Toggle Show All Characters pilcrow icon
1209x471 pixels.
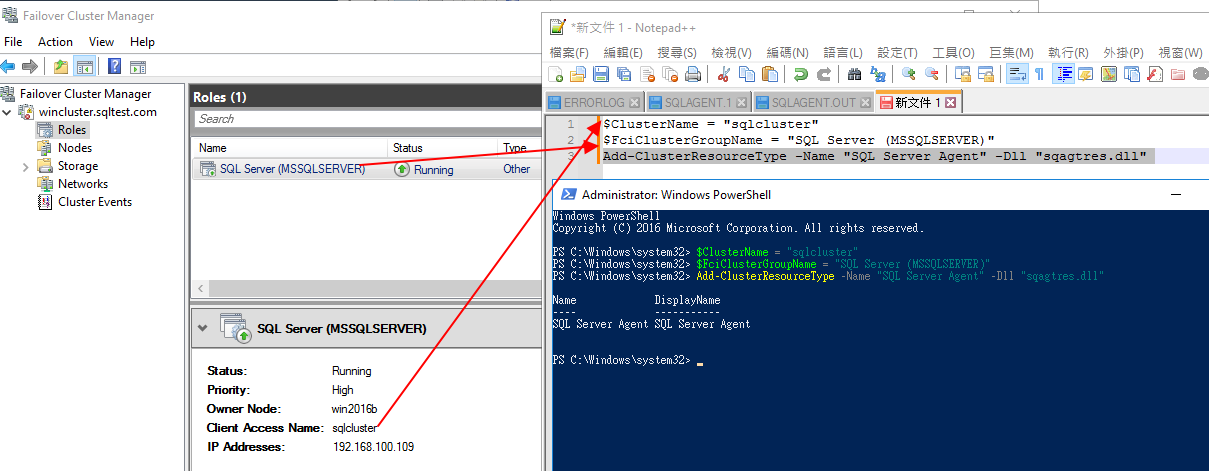(x=1040, y=74)
